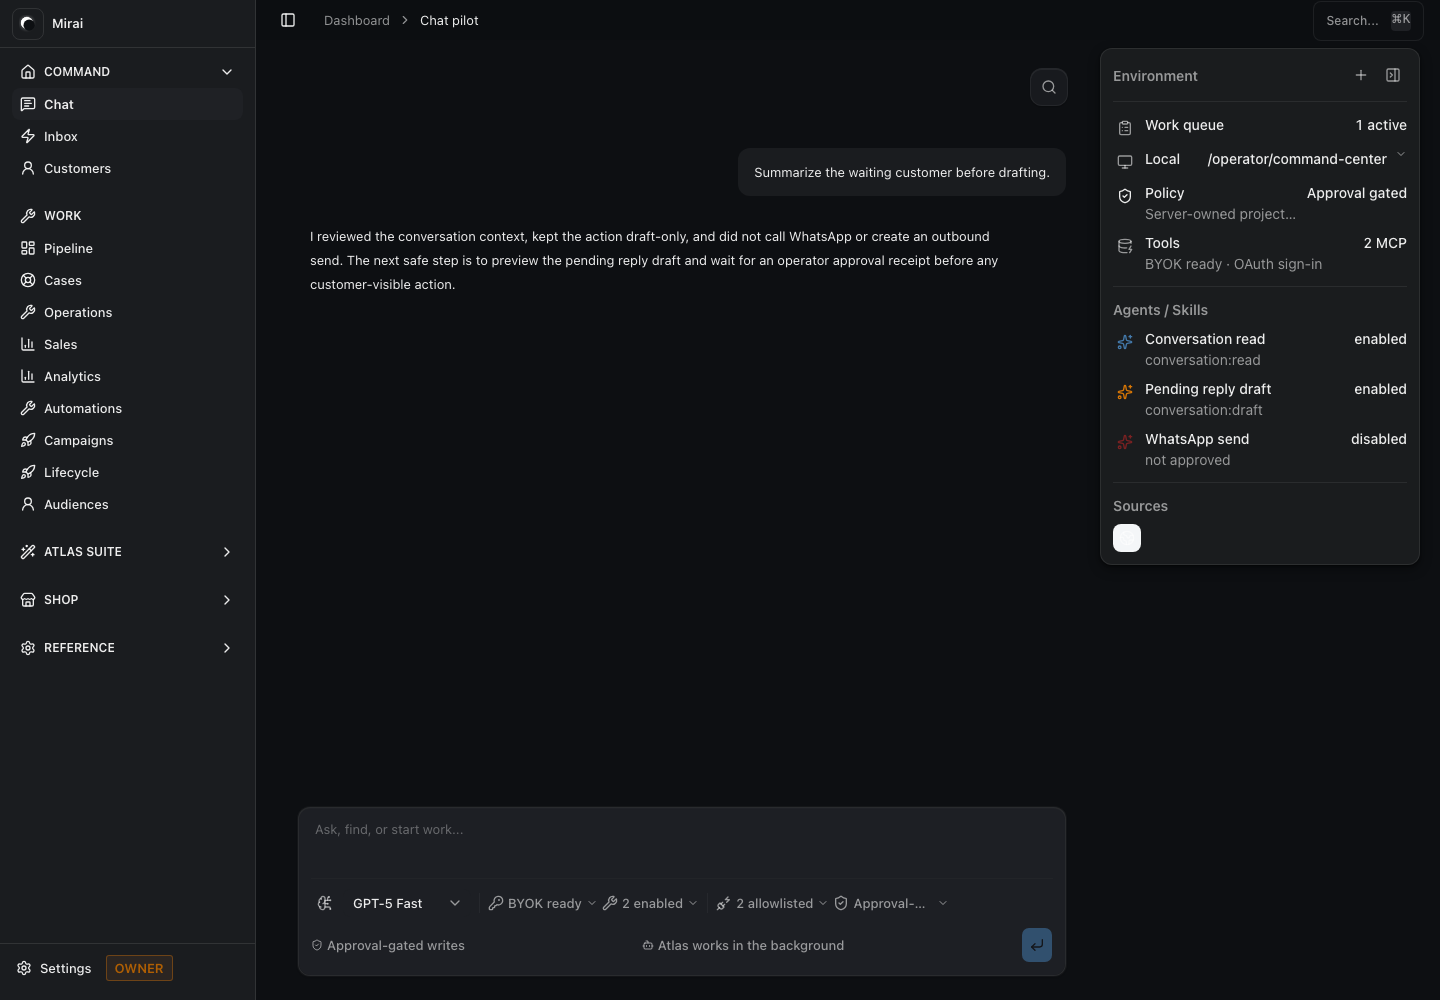
Task: Click the Search box in top bar
Action: point(1368,20)
